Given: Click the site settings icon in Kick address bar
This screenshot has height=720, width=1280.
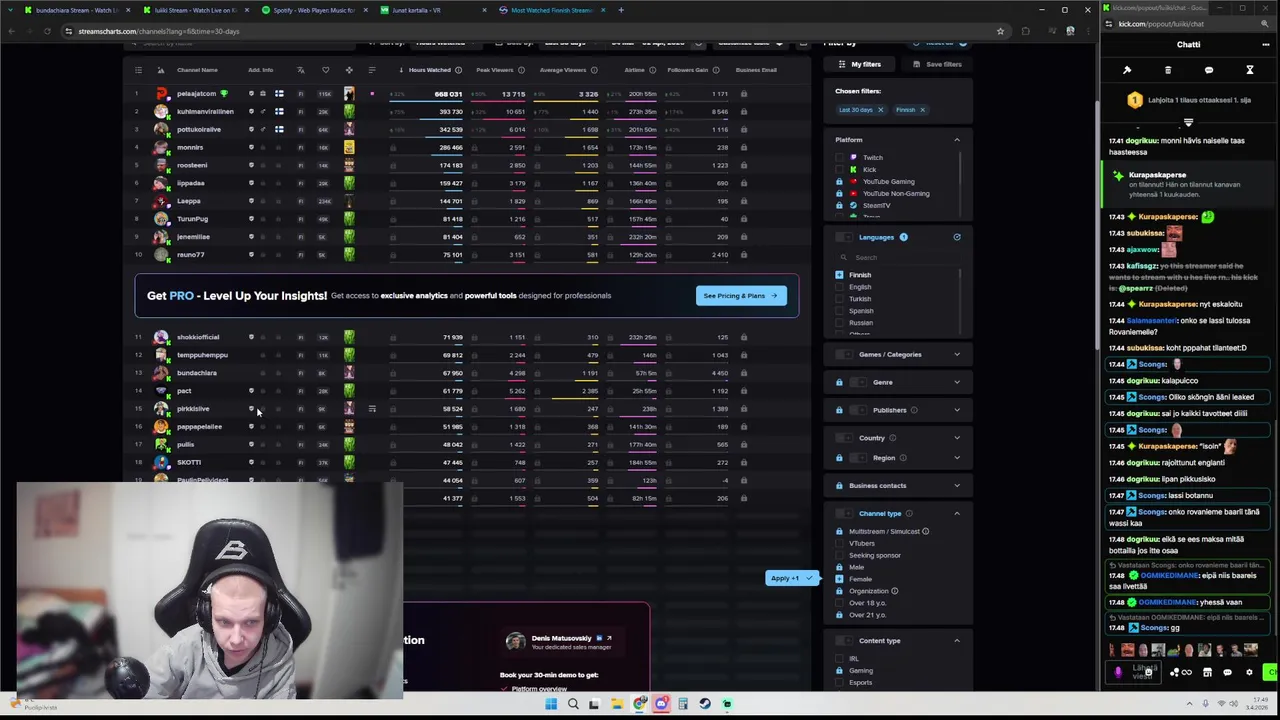Looking at the screenshot, I should click(1111, 24).
